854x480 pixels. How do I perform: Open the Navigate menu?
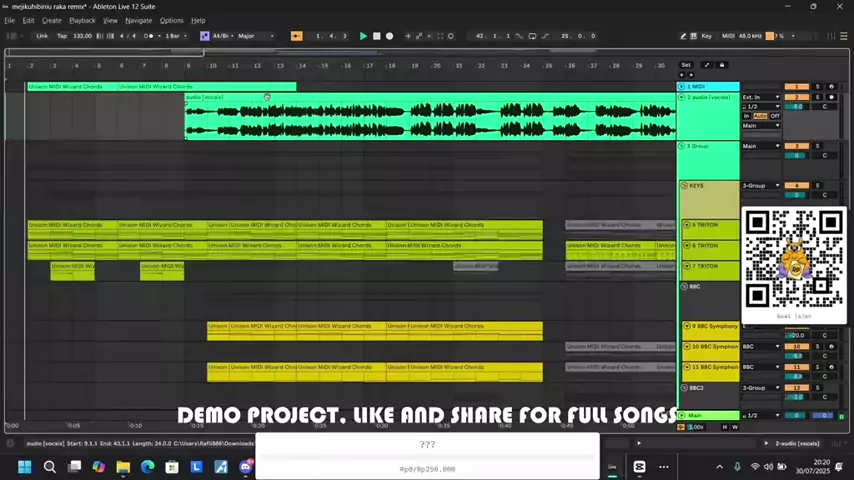[x=138, y=20]
